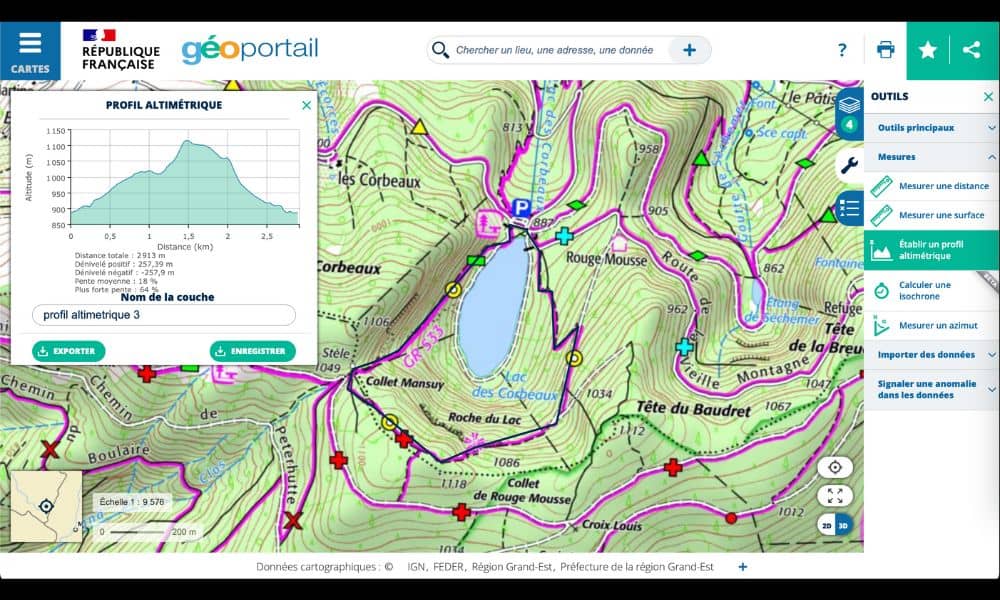Select Mesurer une distance tool
The width and height of the screenshot is (1000, 600).
pyautogui.click(x=943, y=186)
